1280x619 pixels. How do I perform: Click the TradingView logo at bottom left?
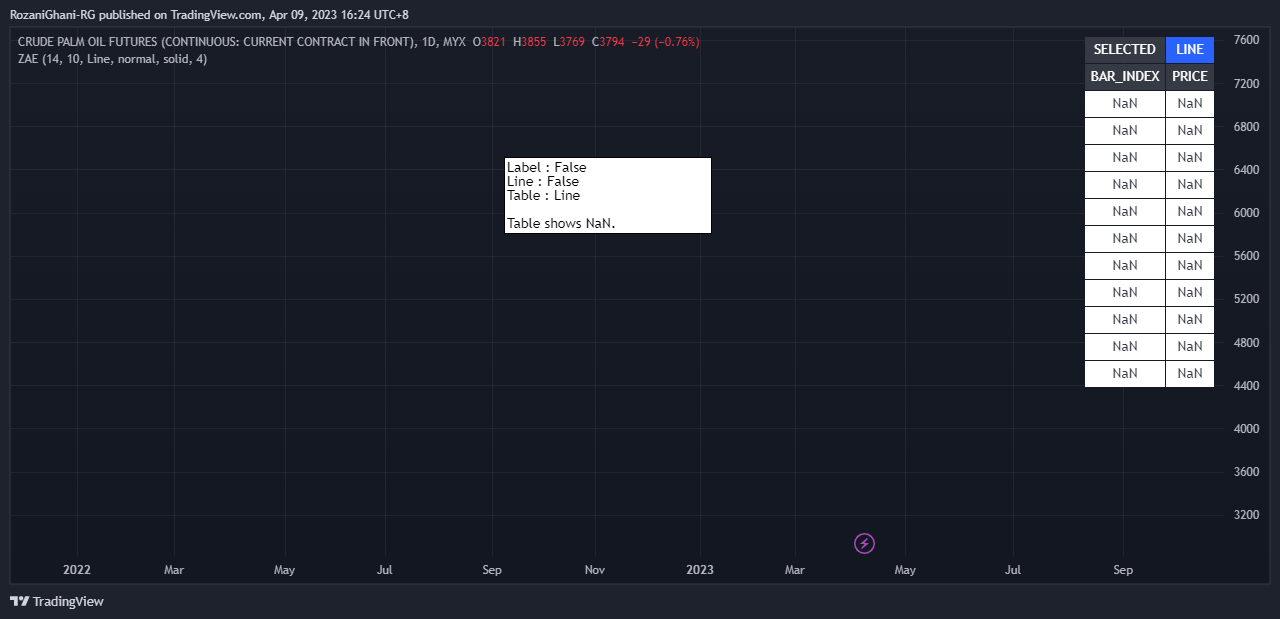coord(57,601)
